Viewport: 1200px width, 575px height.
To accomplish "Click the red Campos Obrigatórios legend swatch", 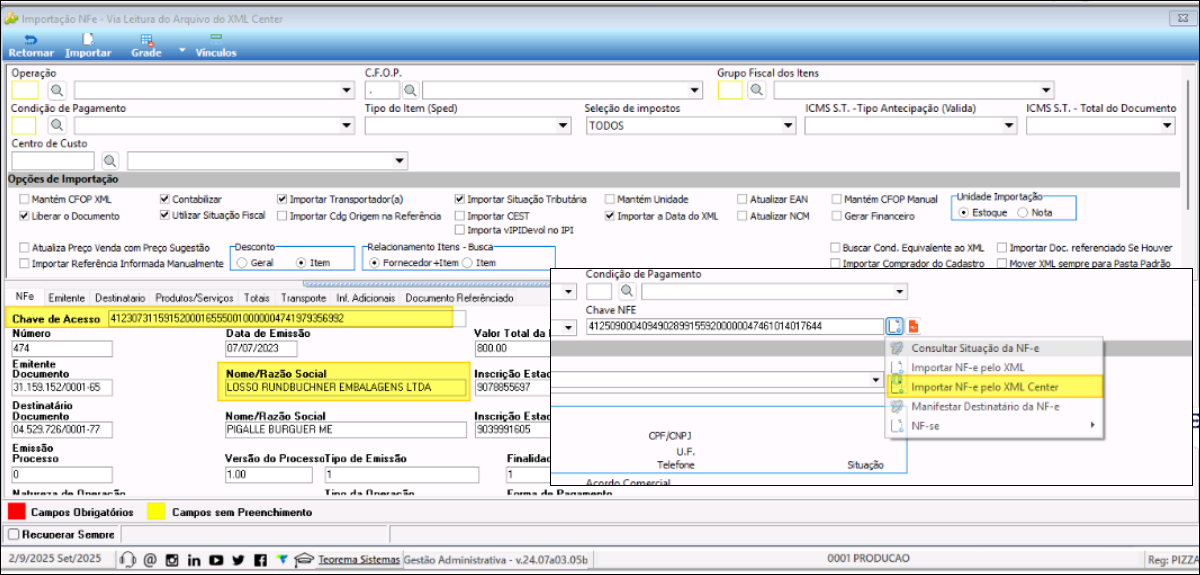I will [16, 511].
